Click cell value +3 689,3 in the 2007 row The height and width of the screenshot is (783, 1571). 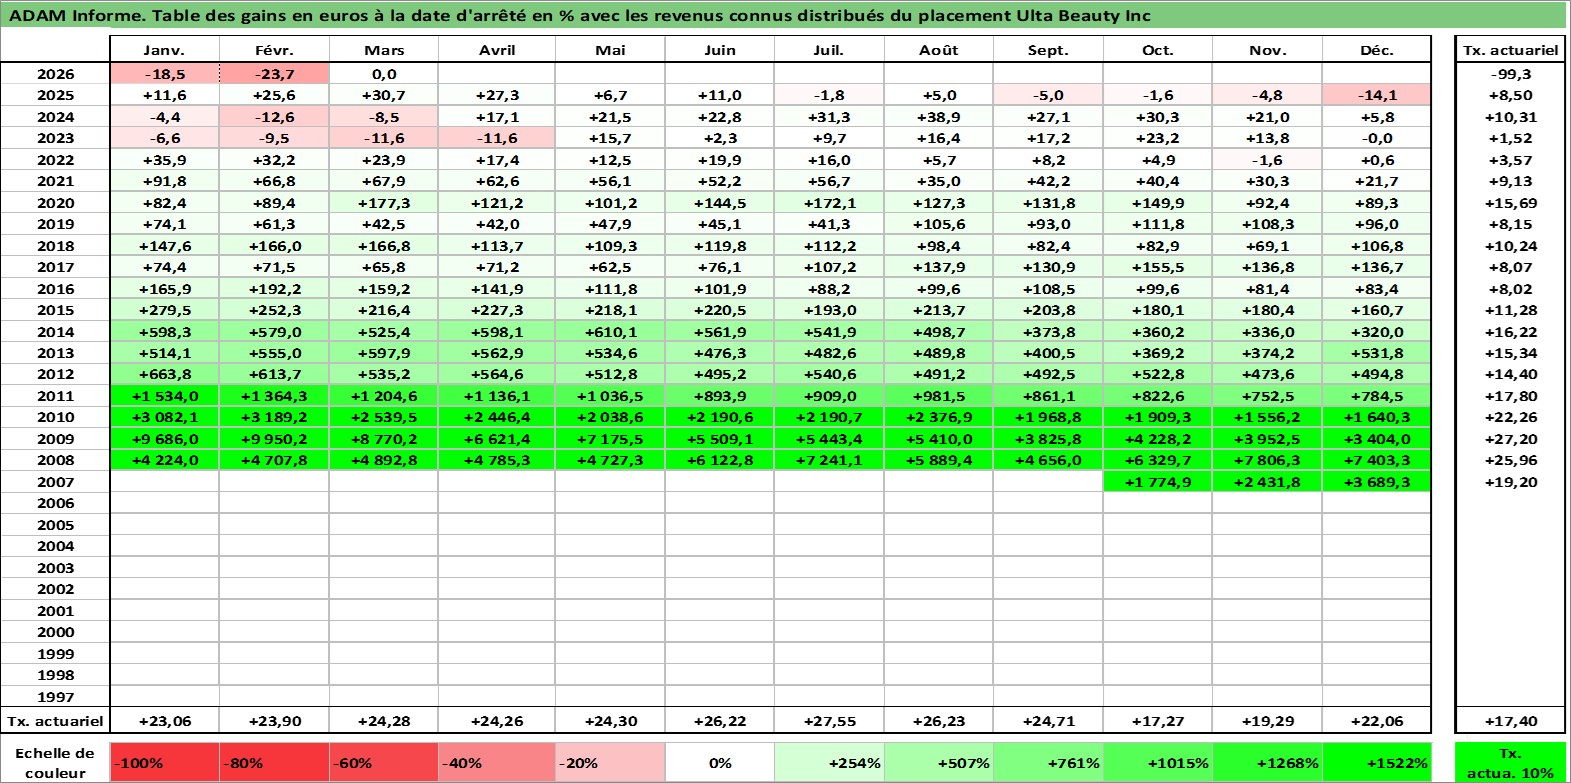(x=1376, y=482)
